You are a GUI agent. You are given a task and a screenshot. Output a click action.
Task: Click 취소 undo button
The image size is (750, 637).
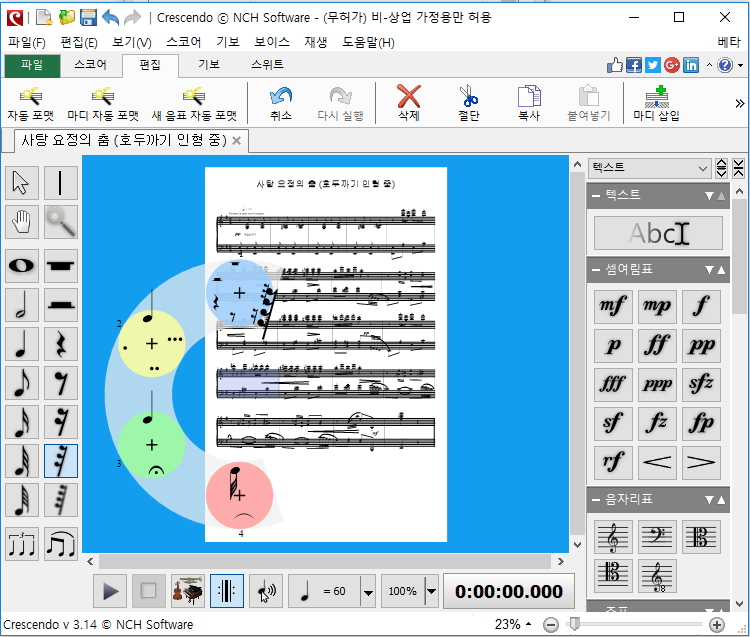click(x=281, y=103)
